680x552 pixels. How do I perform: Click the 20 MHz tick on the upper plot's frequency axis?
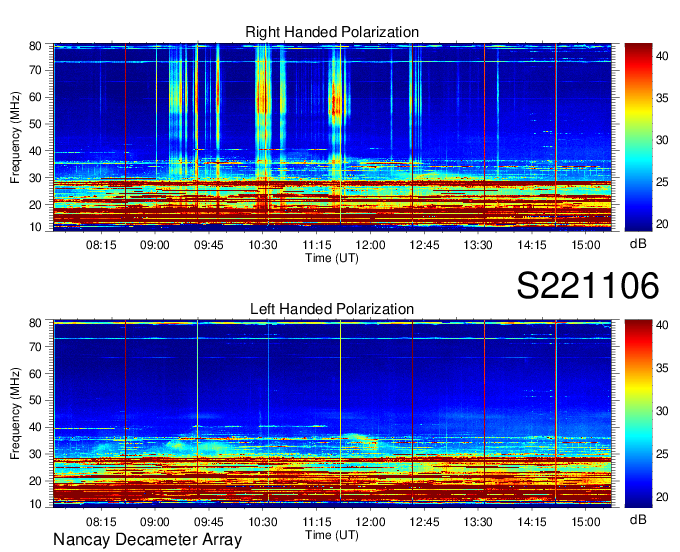coord(35,205)
